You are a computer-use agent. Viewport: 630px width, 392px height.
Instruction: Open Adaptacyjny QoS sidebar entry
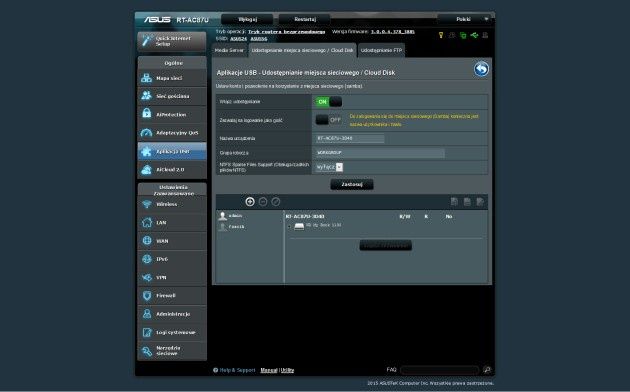(172, 133)
